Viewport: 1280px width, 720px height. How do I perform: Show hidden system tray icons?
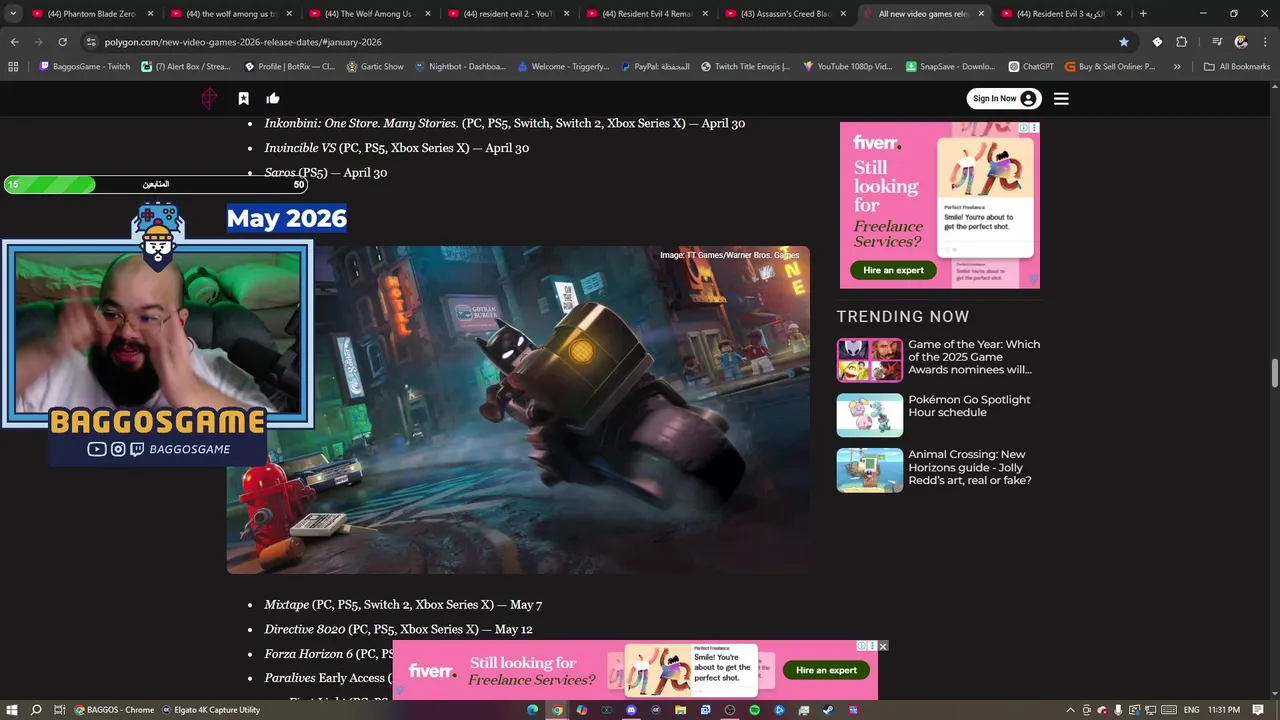pyautogui.click(x=1070, y=710)
